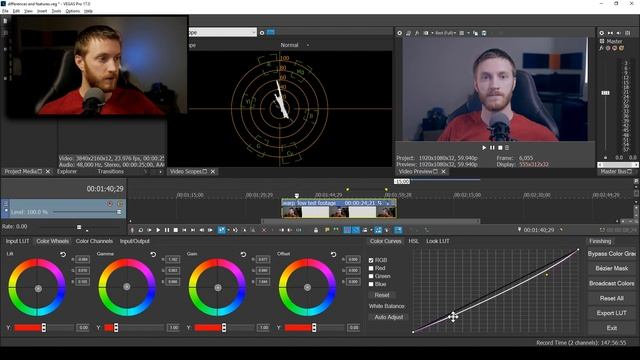Open the overlays grid dropdown in Video Preview

coord(469,33)
